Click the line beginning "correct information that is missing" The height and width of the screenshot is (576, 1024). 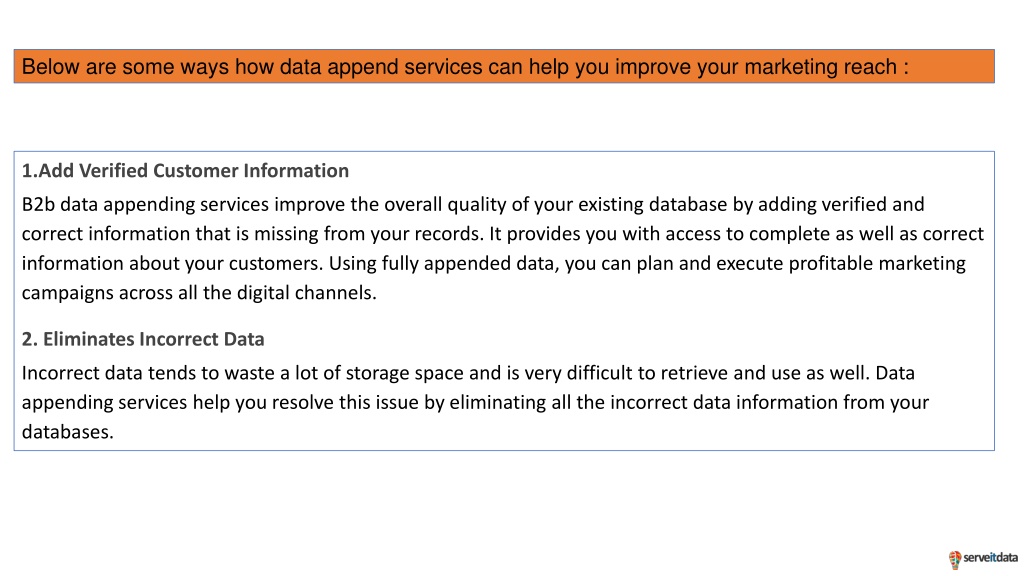pyautogui.click(x=502, y=234)
